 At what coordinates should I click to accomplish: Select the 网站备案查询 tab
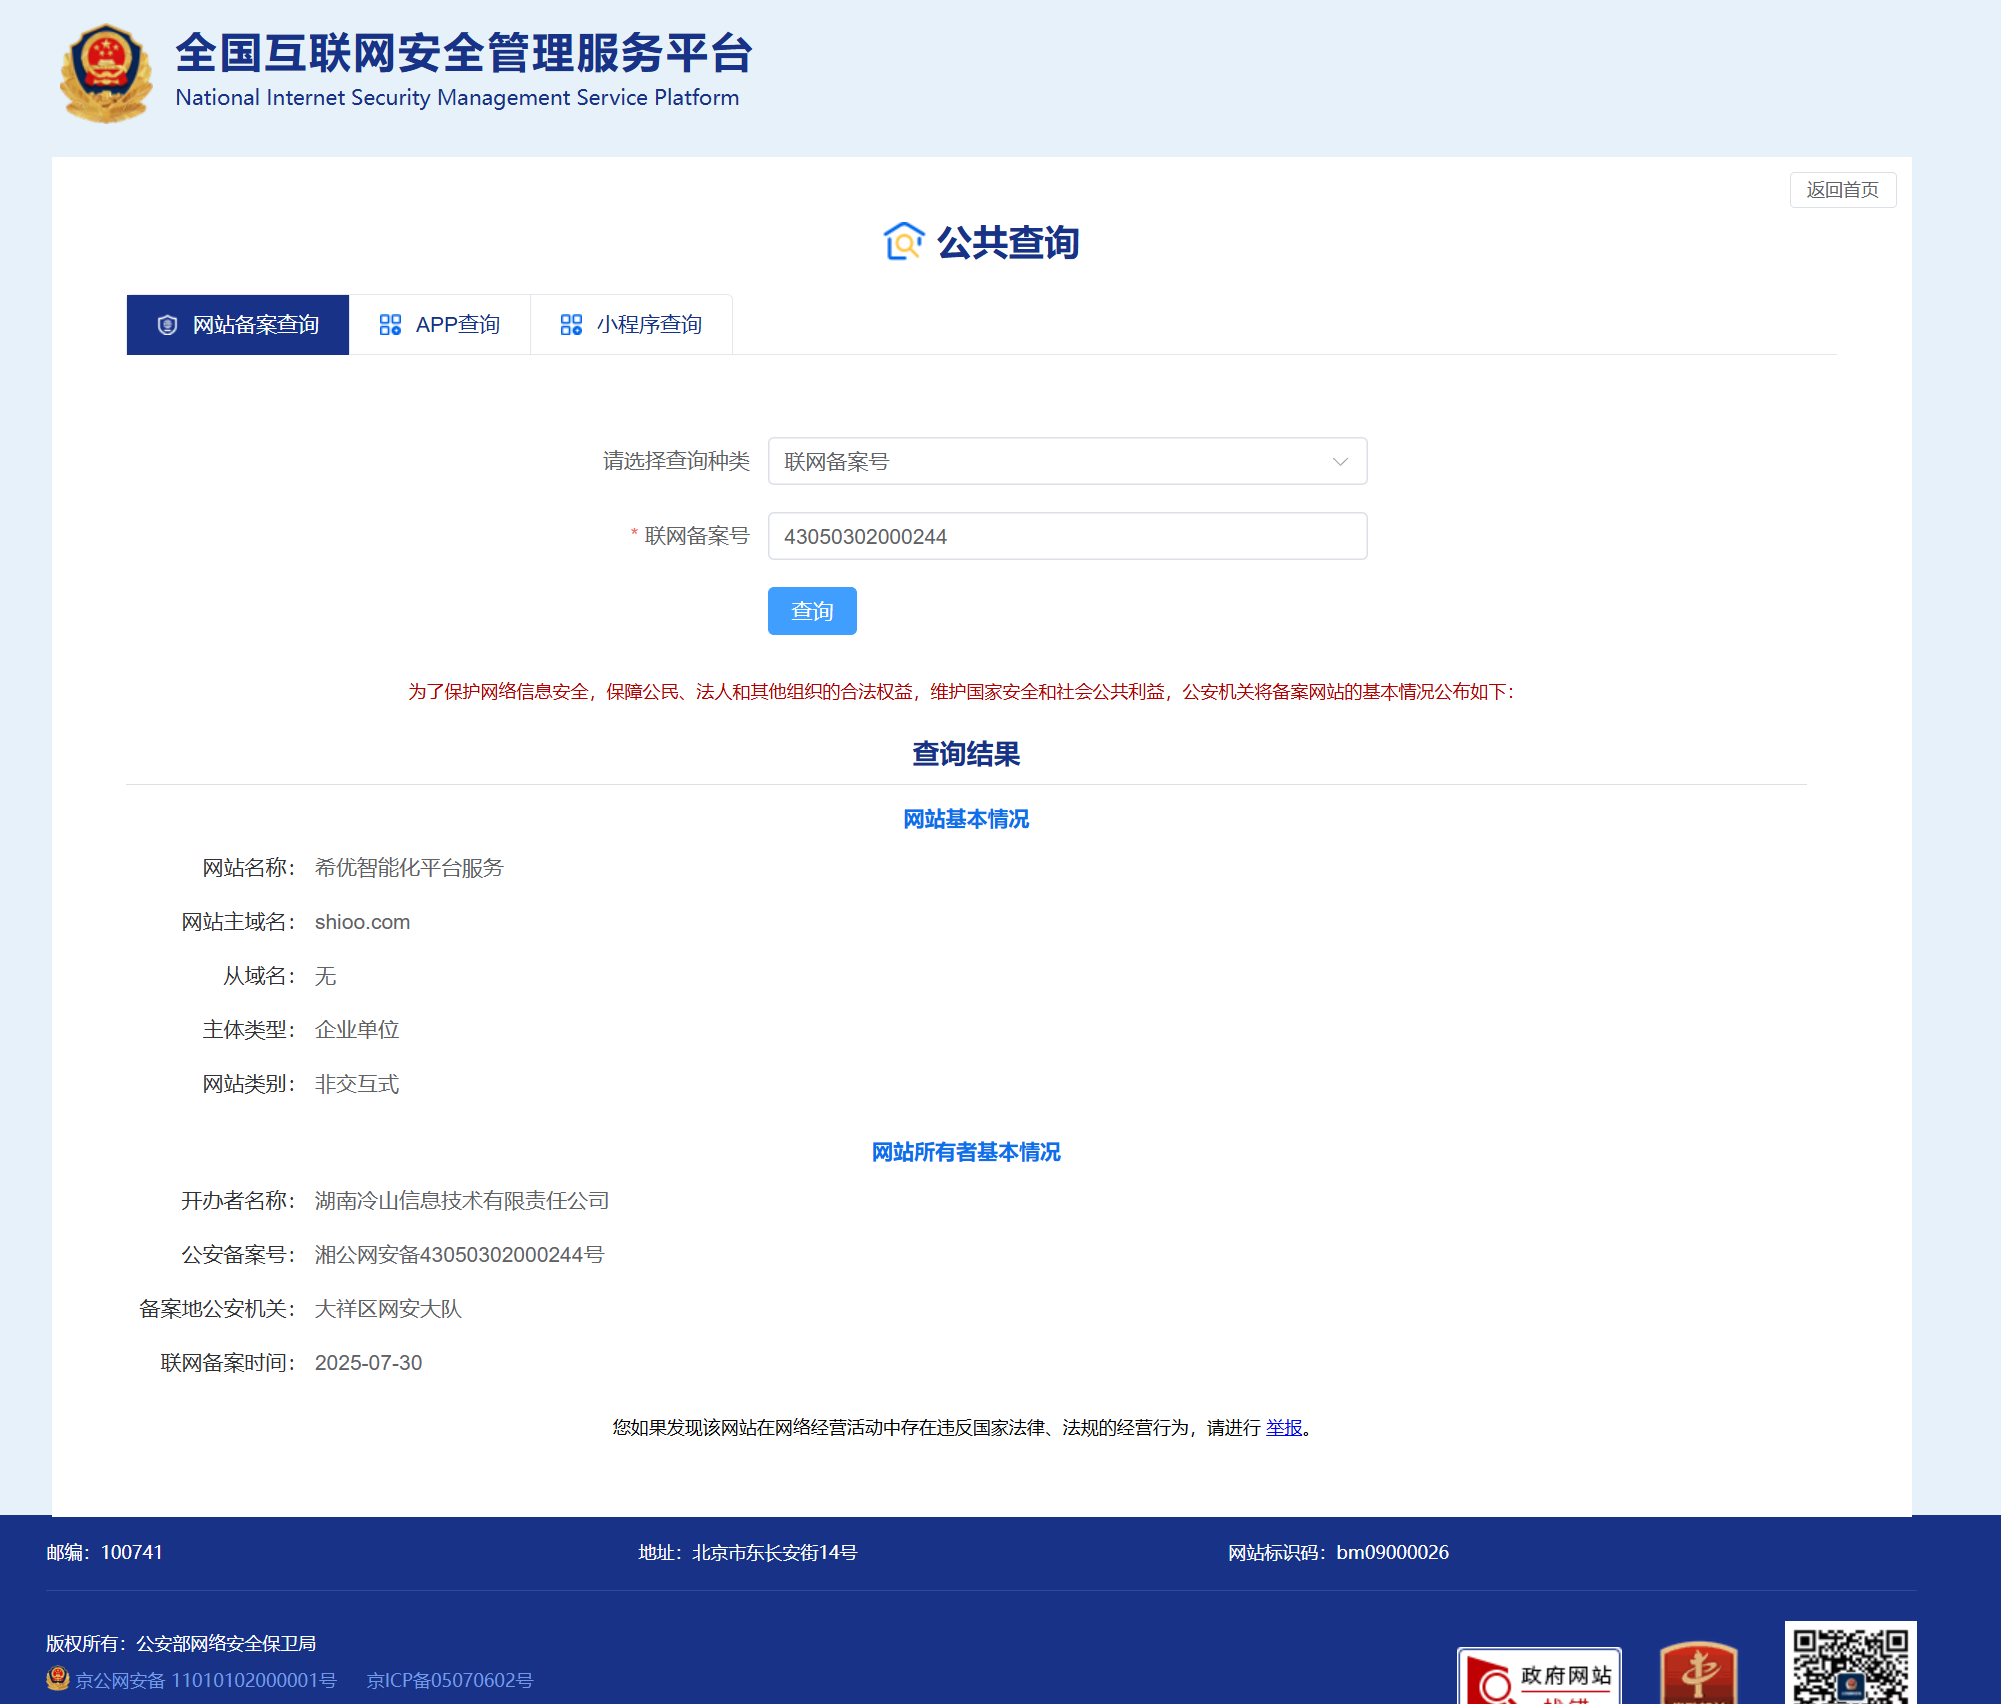(238, 325)
